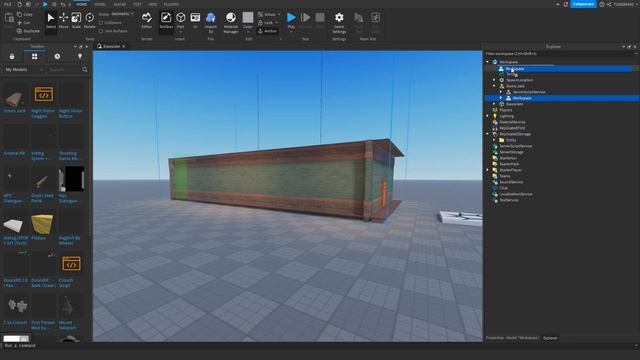Expand the Baseplate node in Explorer
The width and height of the screenshot is (640, 360).
[x=494, y=104]
